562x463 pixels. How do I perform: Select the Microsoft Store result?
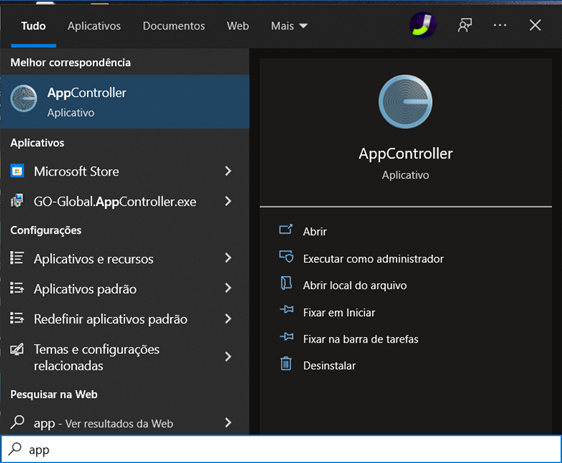coord(125,171)
